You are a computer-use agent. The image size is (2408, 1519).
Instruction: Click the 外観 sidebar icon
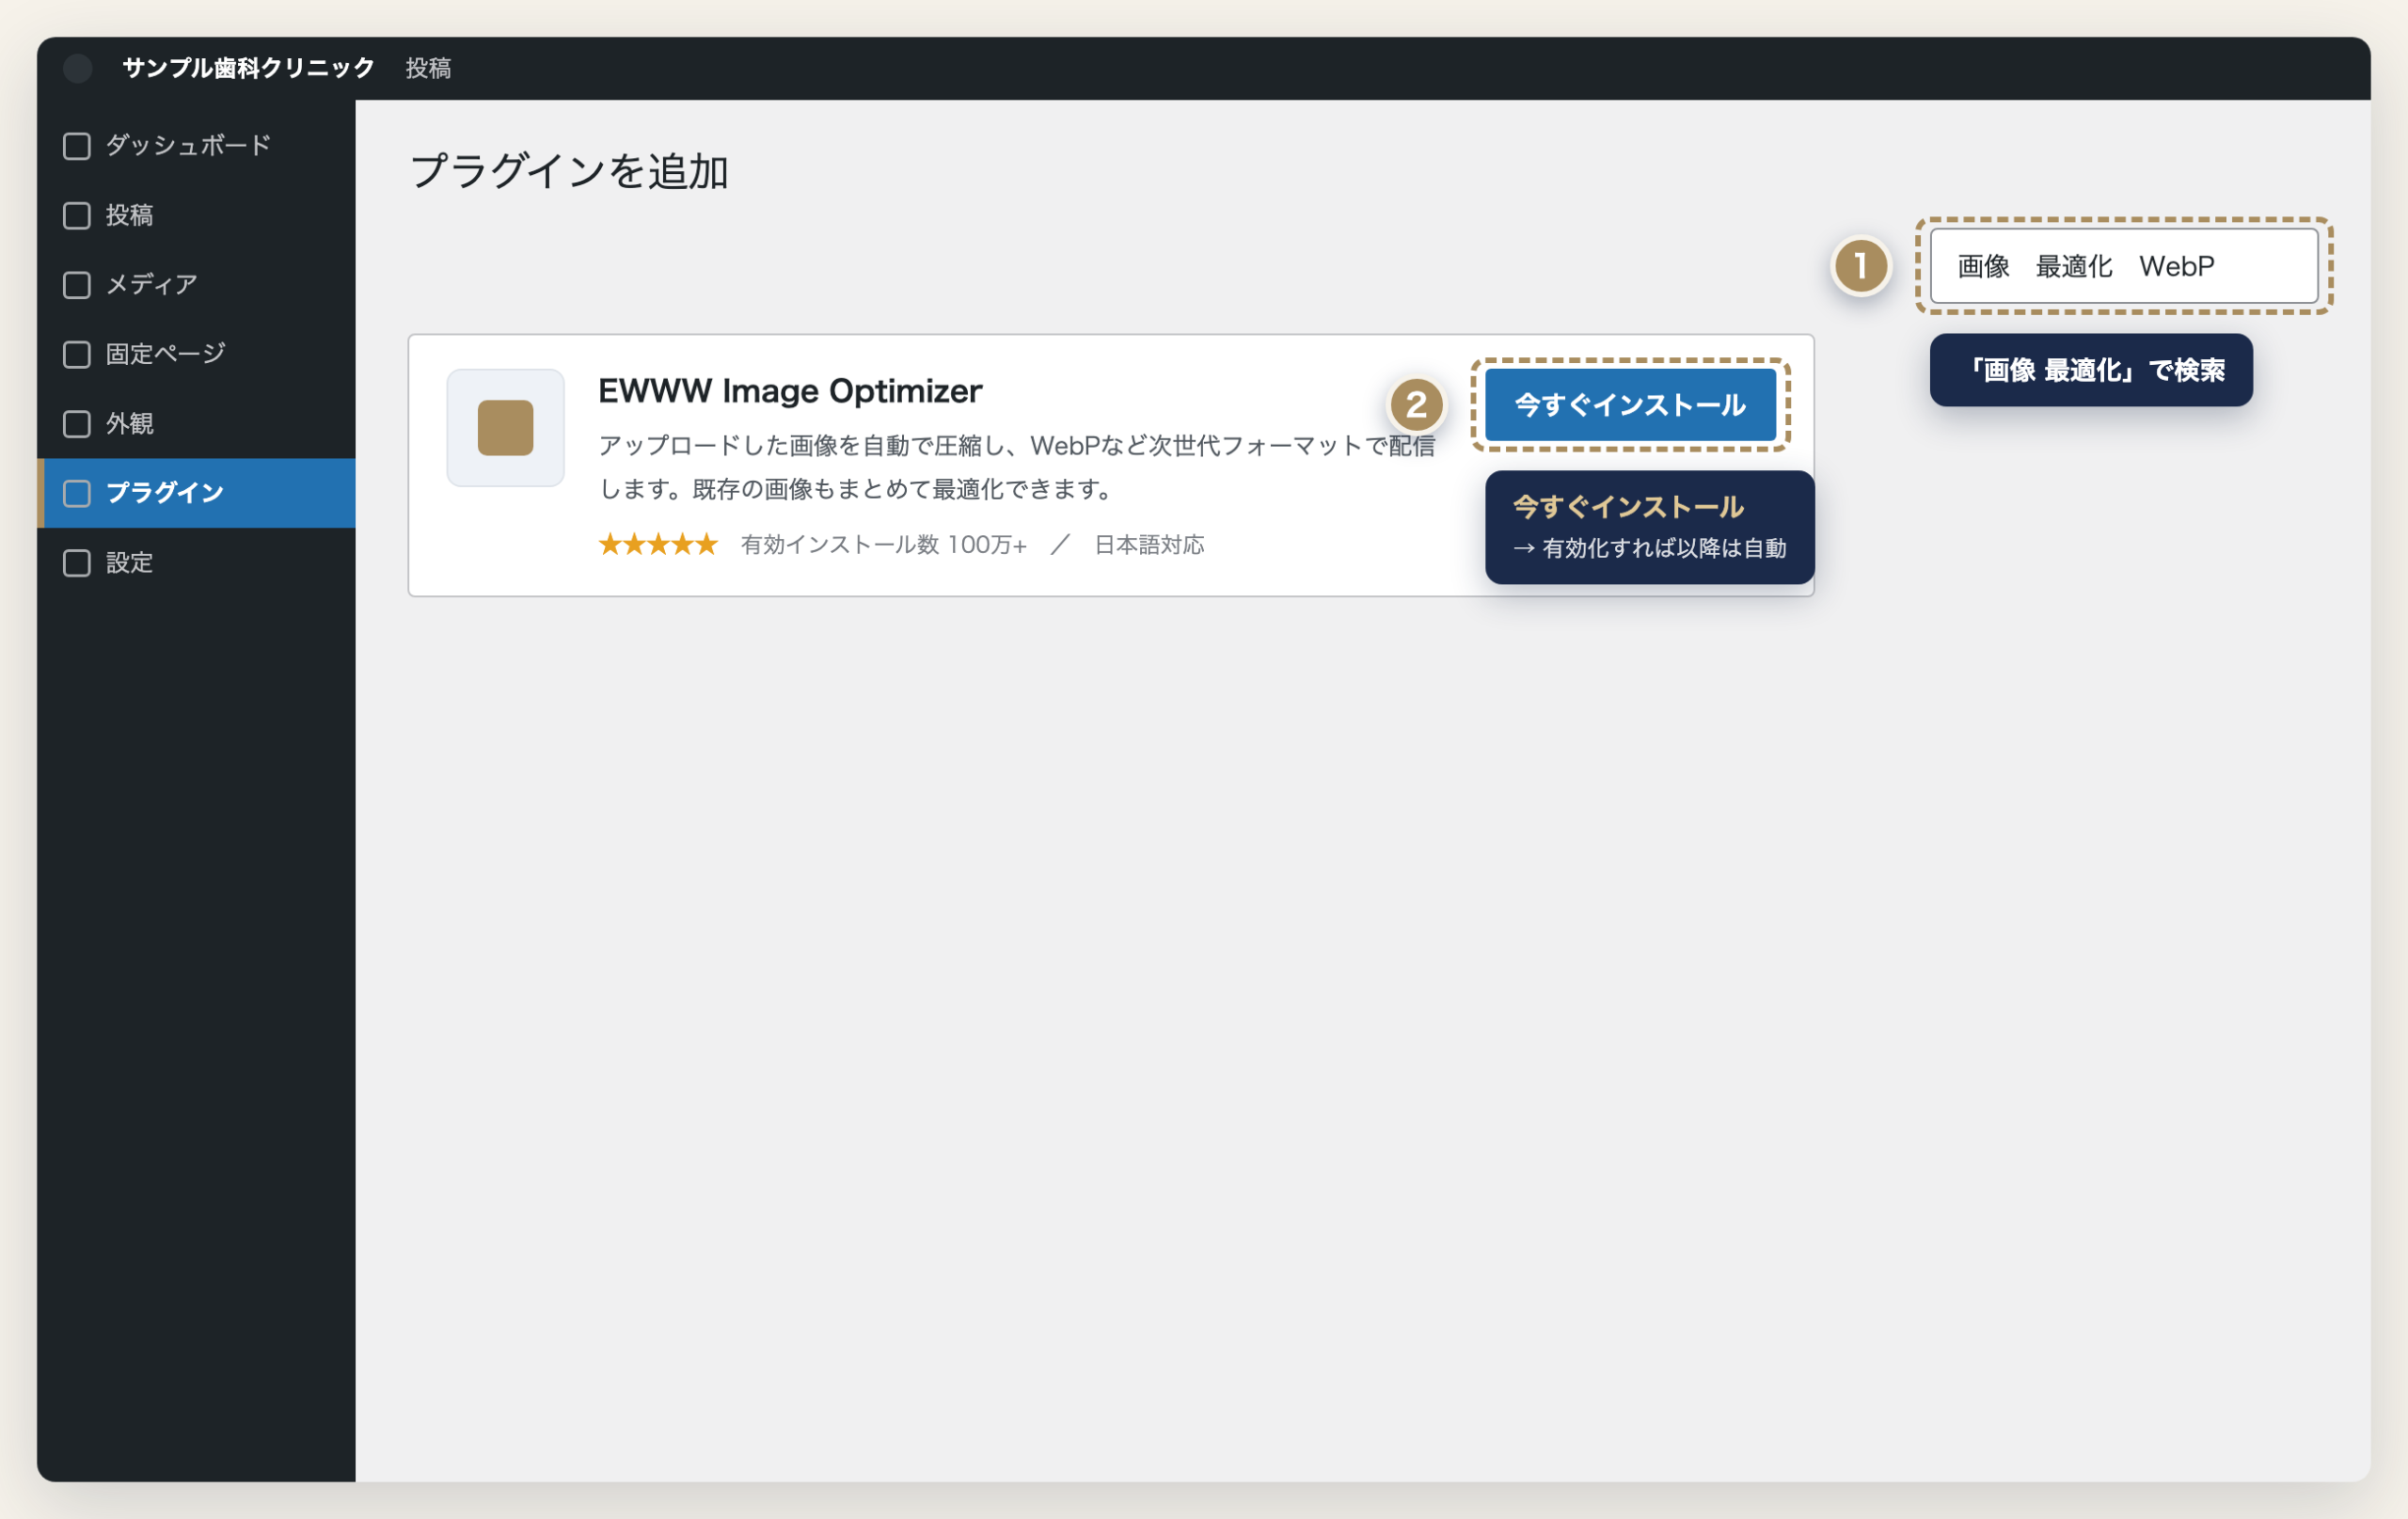click(77, 424)
